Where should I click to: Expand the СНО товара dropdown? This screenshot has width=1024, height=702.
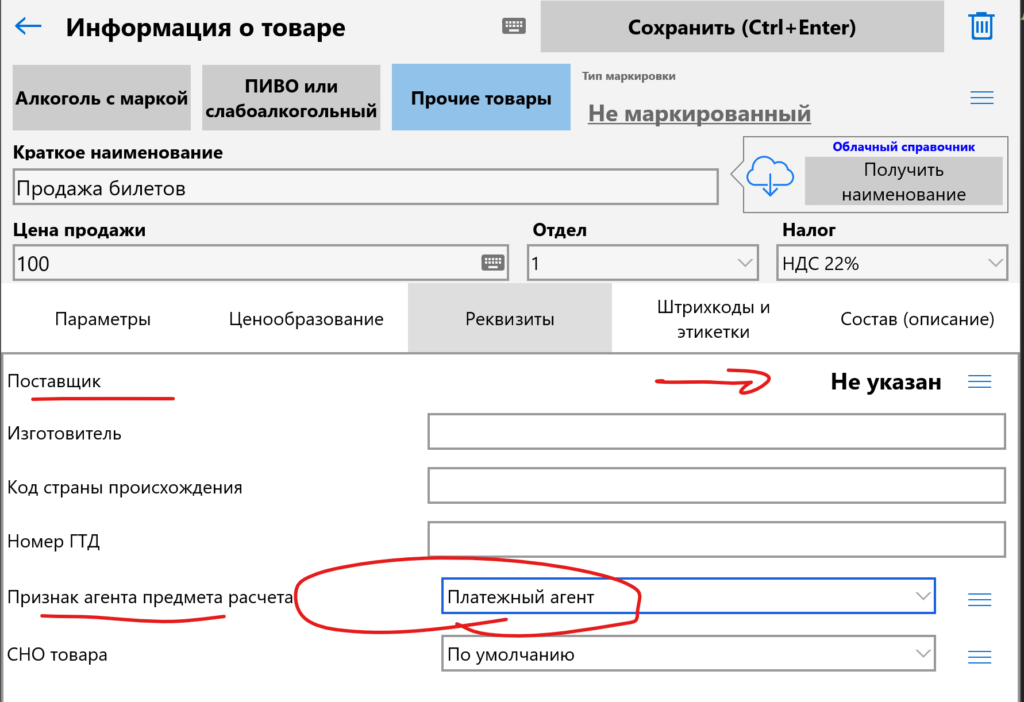click(688, 653)
